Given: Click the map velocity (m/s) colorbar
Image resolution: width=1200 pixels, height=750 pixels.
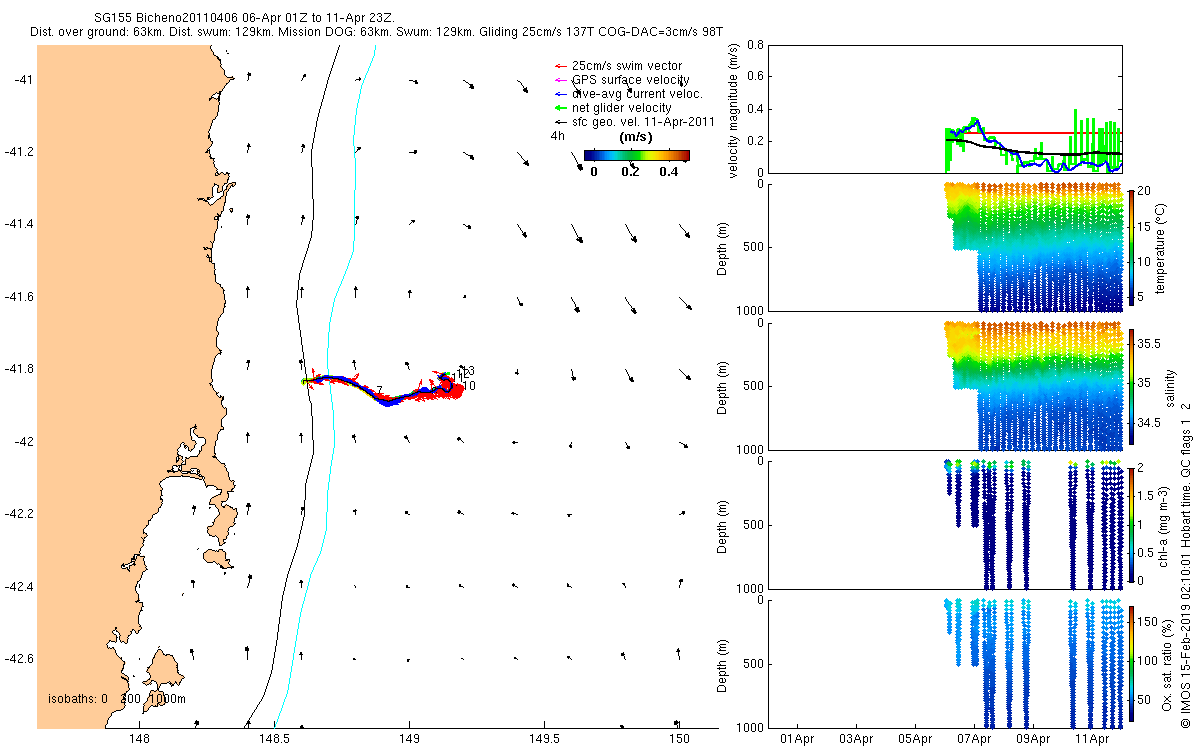Looking at the screenshot, I should [637, 155].
